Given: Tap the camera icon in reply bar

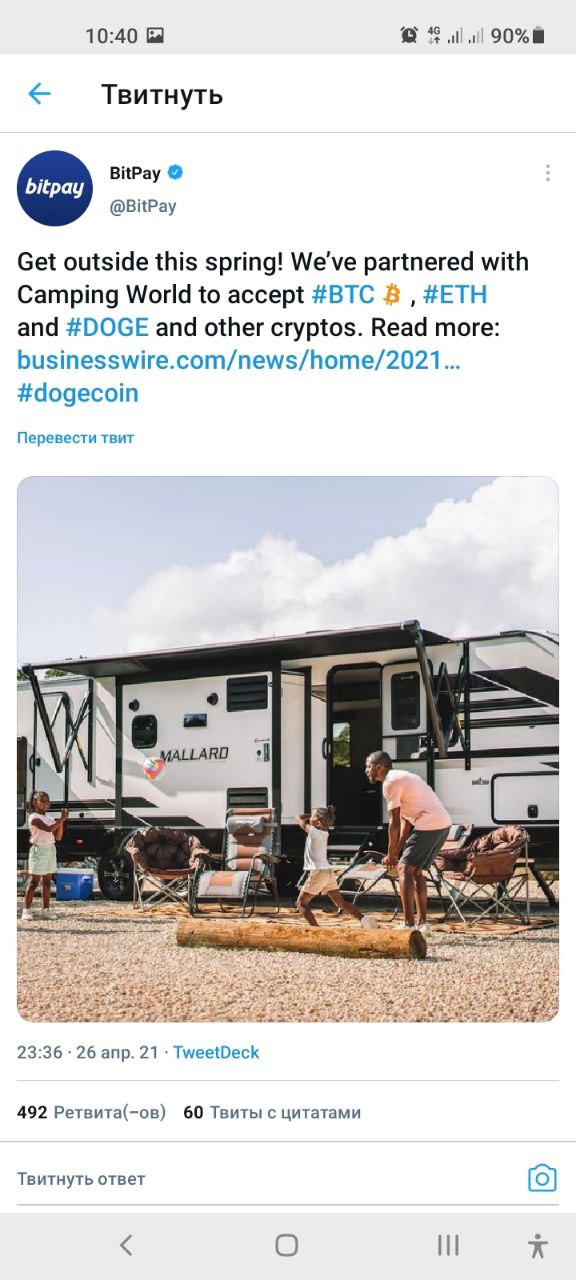Looking at the screenshot, I should tap(542, 1178).
